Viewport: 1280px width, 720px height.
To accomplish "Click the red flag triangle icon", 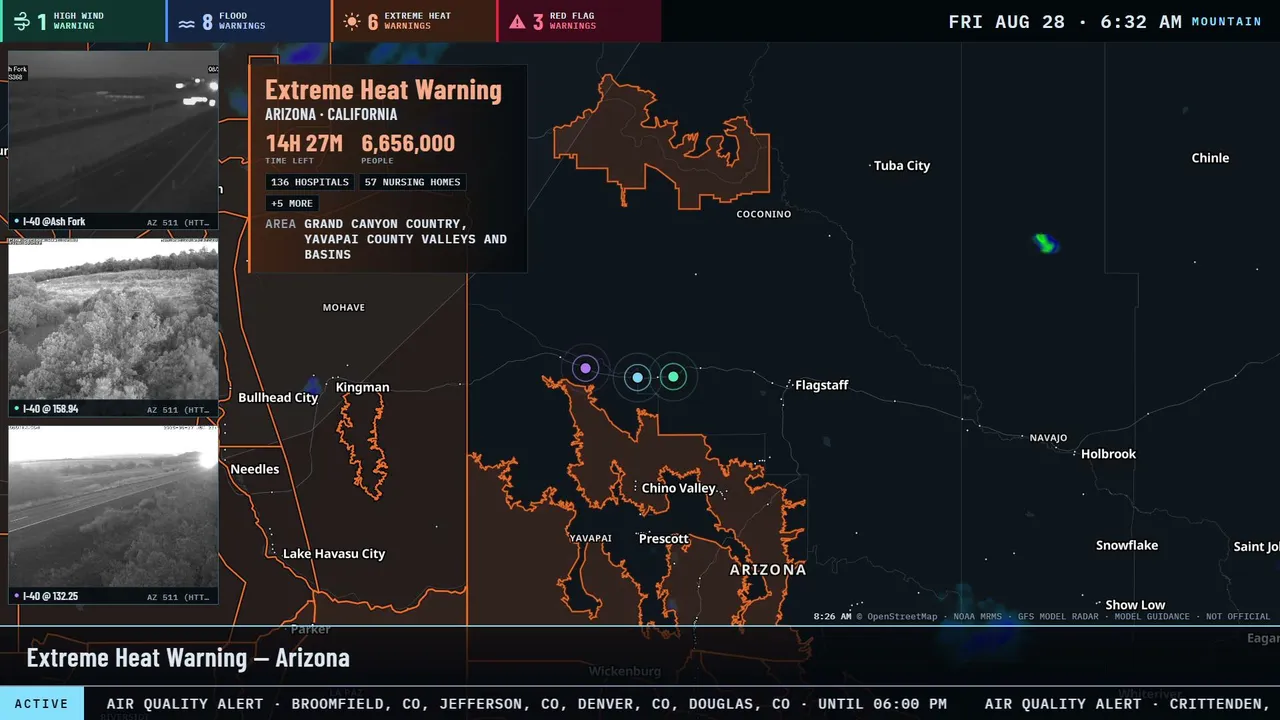I will [x=517, y=21].
